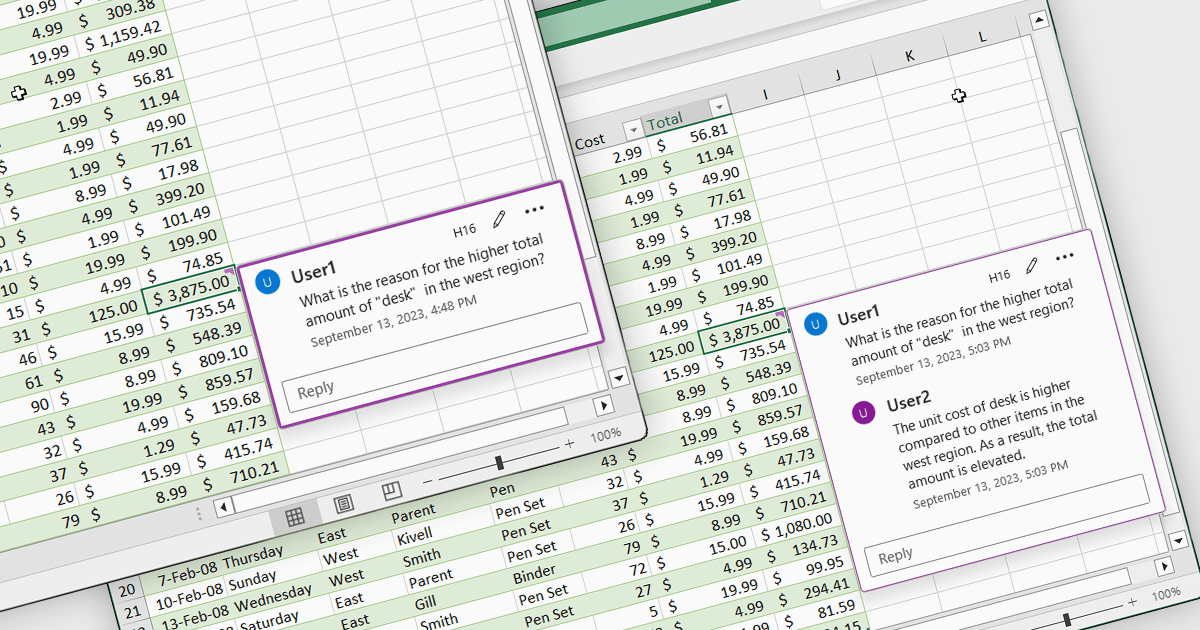Open more options on left comment card
The width and height of the screenshot is (1200, 630).
[534, 209]
